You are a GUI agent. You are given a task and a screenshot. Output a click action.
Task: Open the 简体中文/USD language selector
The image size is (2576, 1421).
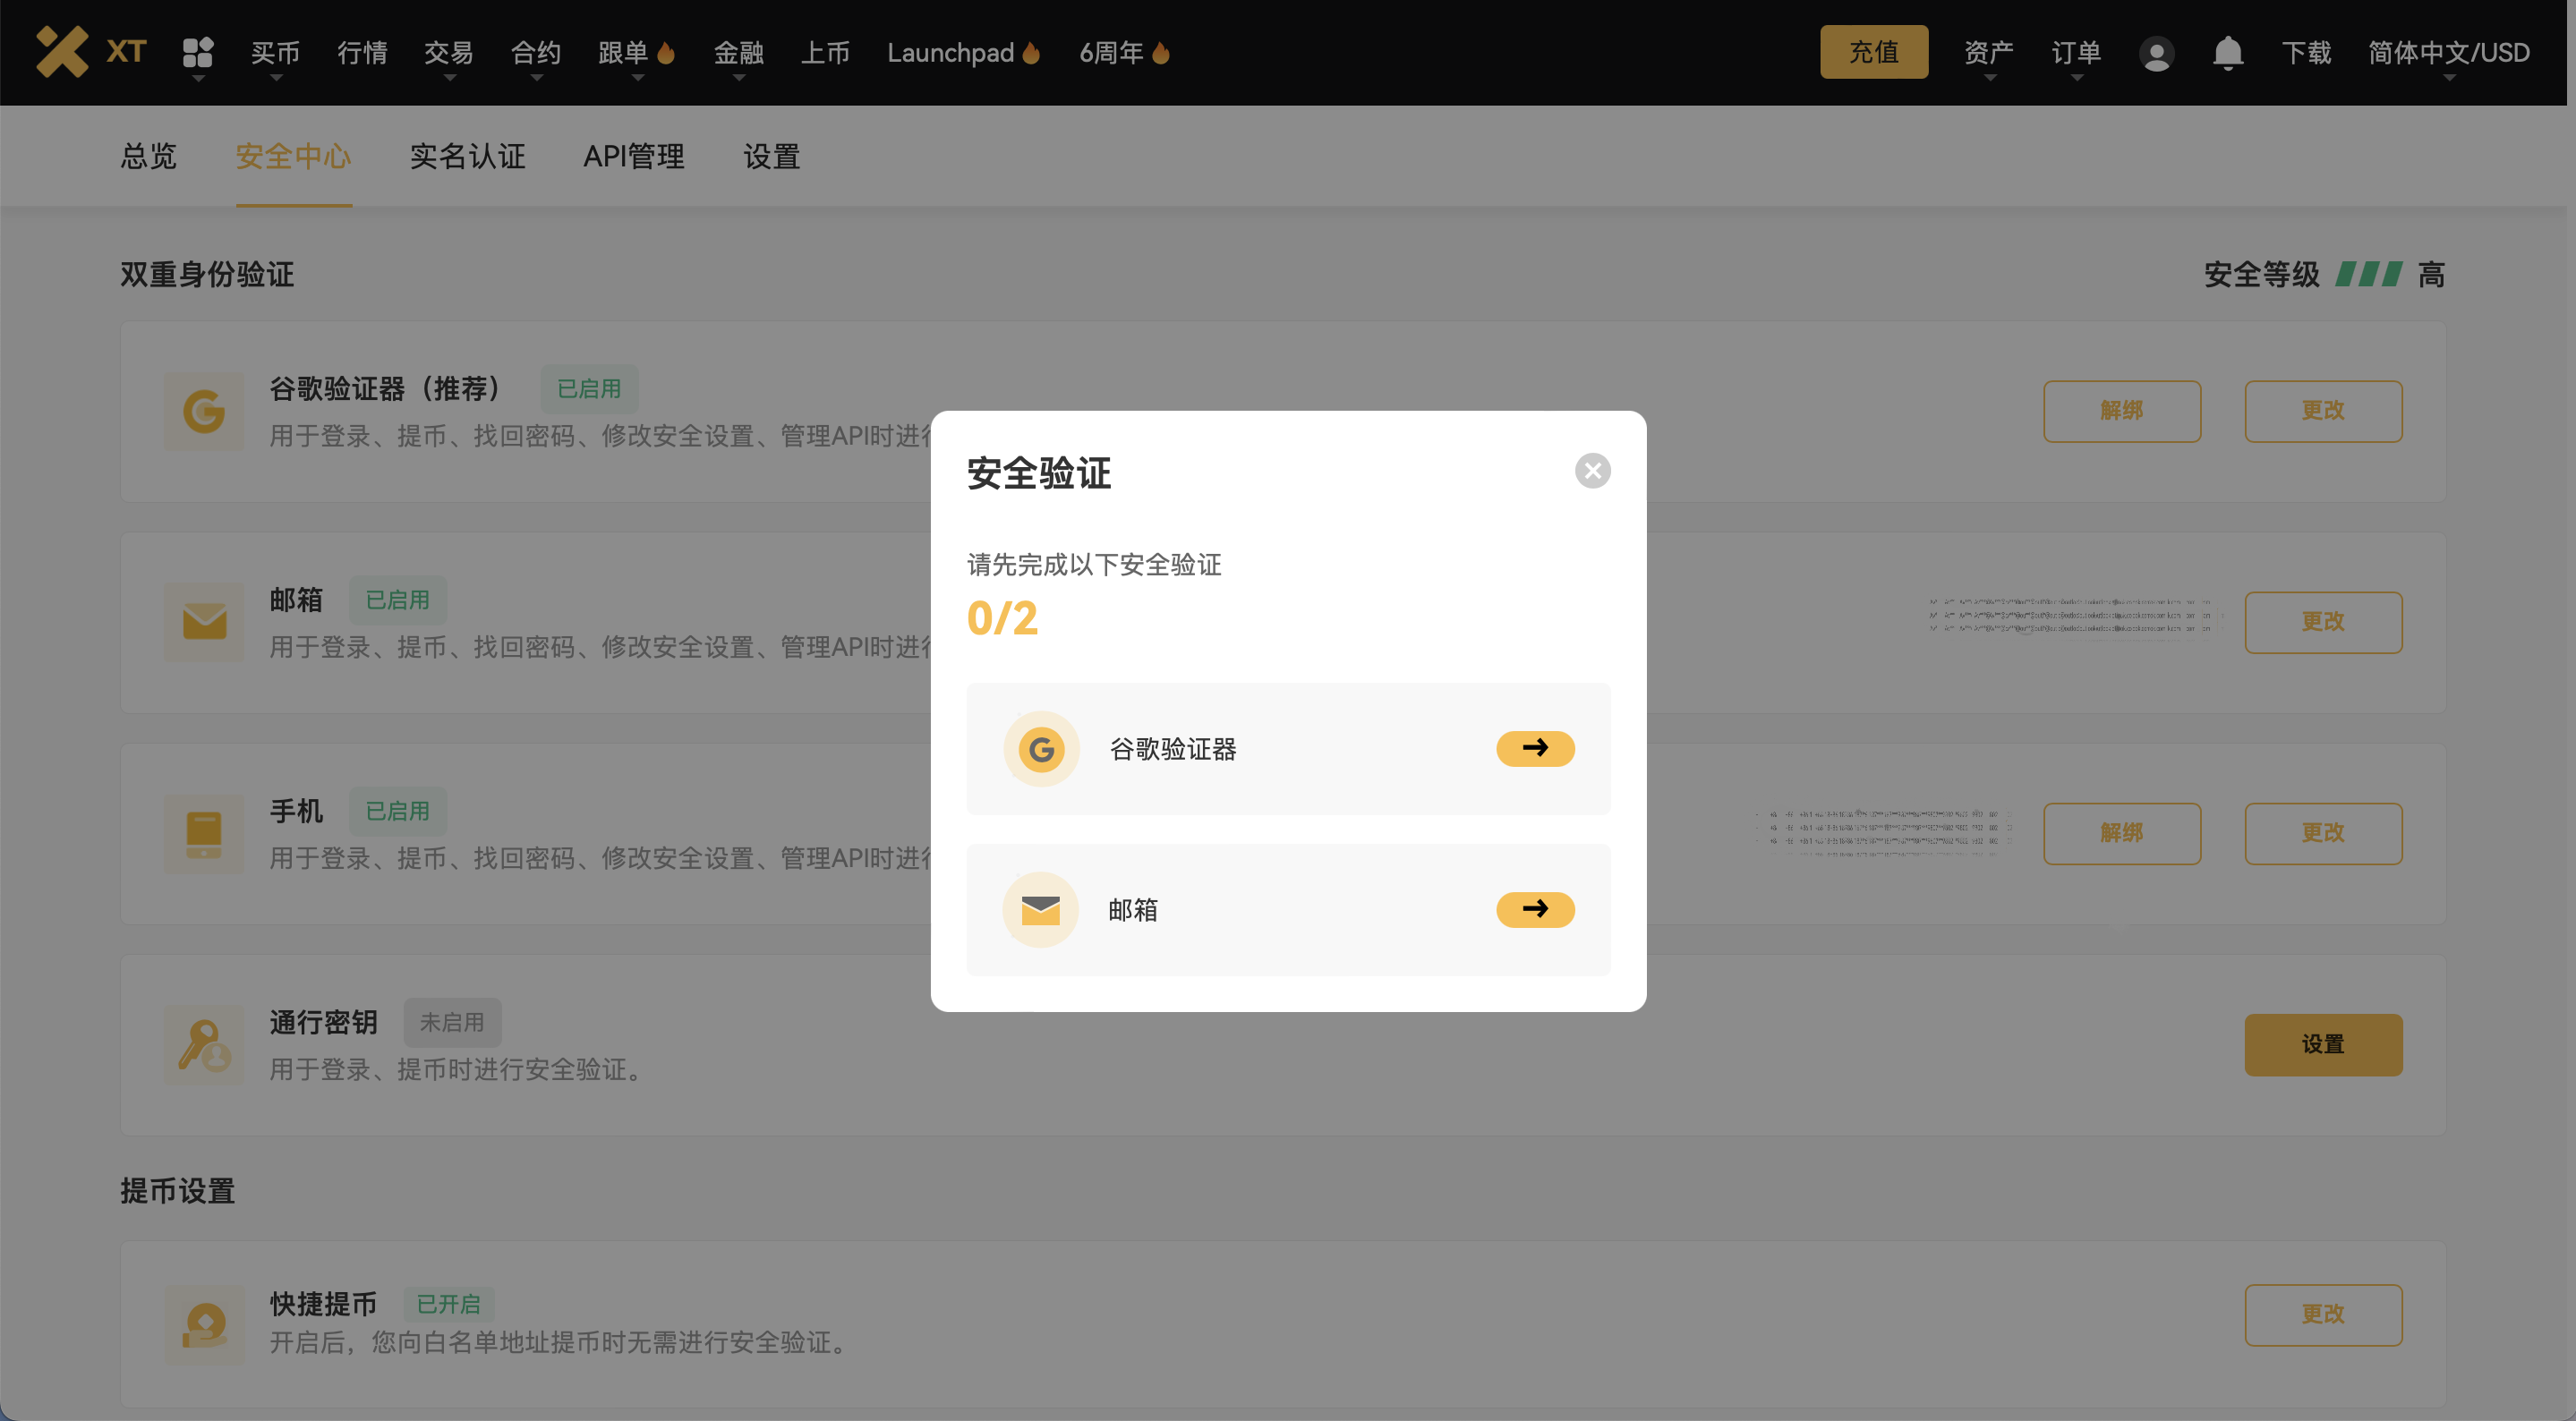tap(2448, 53)
